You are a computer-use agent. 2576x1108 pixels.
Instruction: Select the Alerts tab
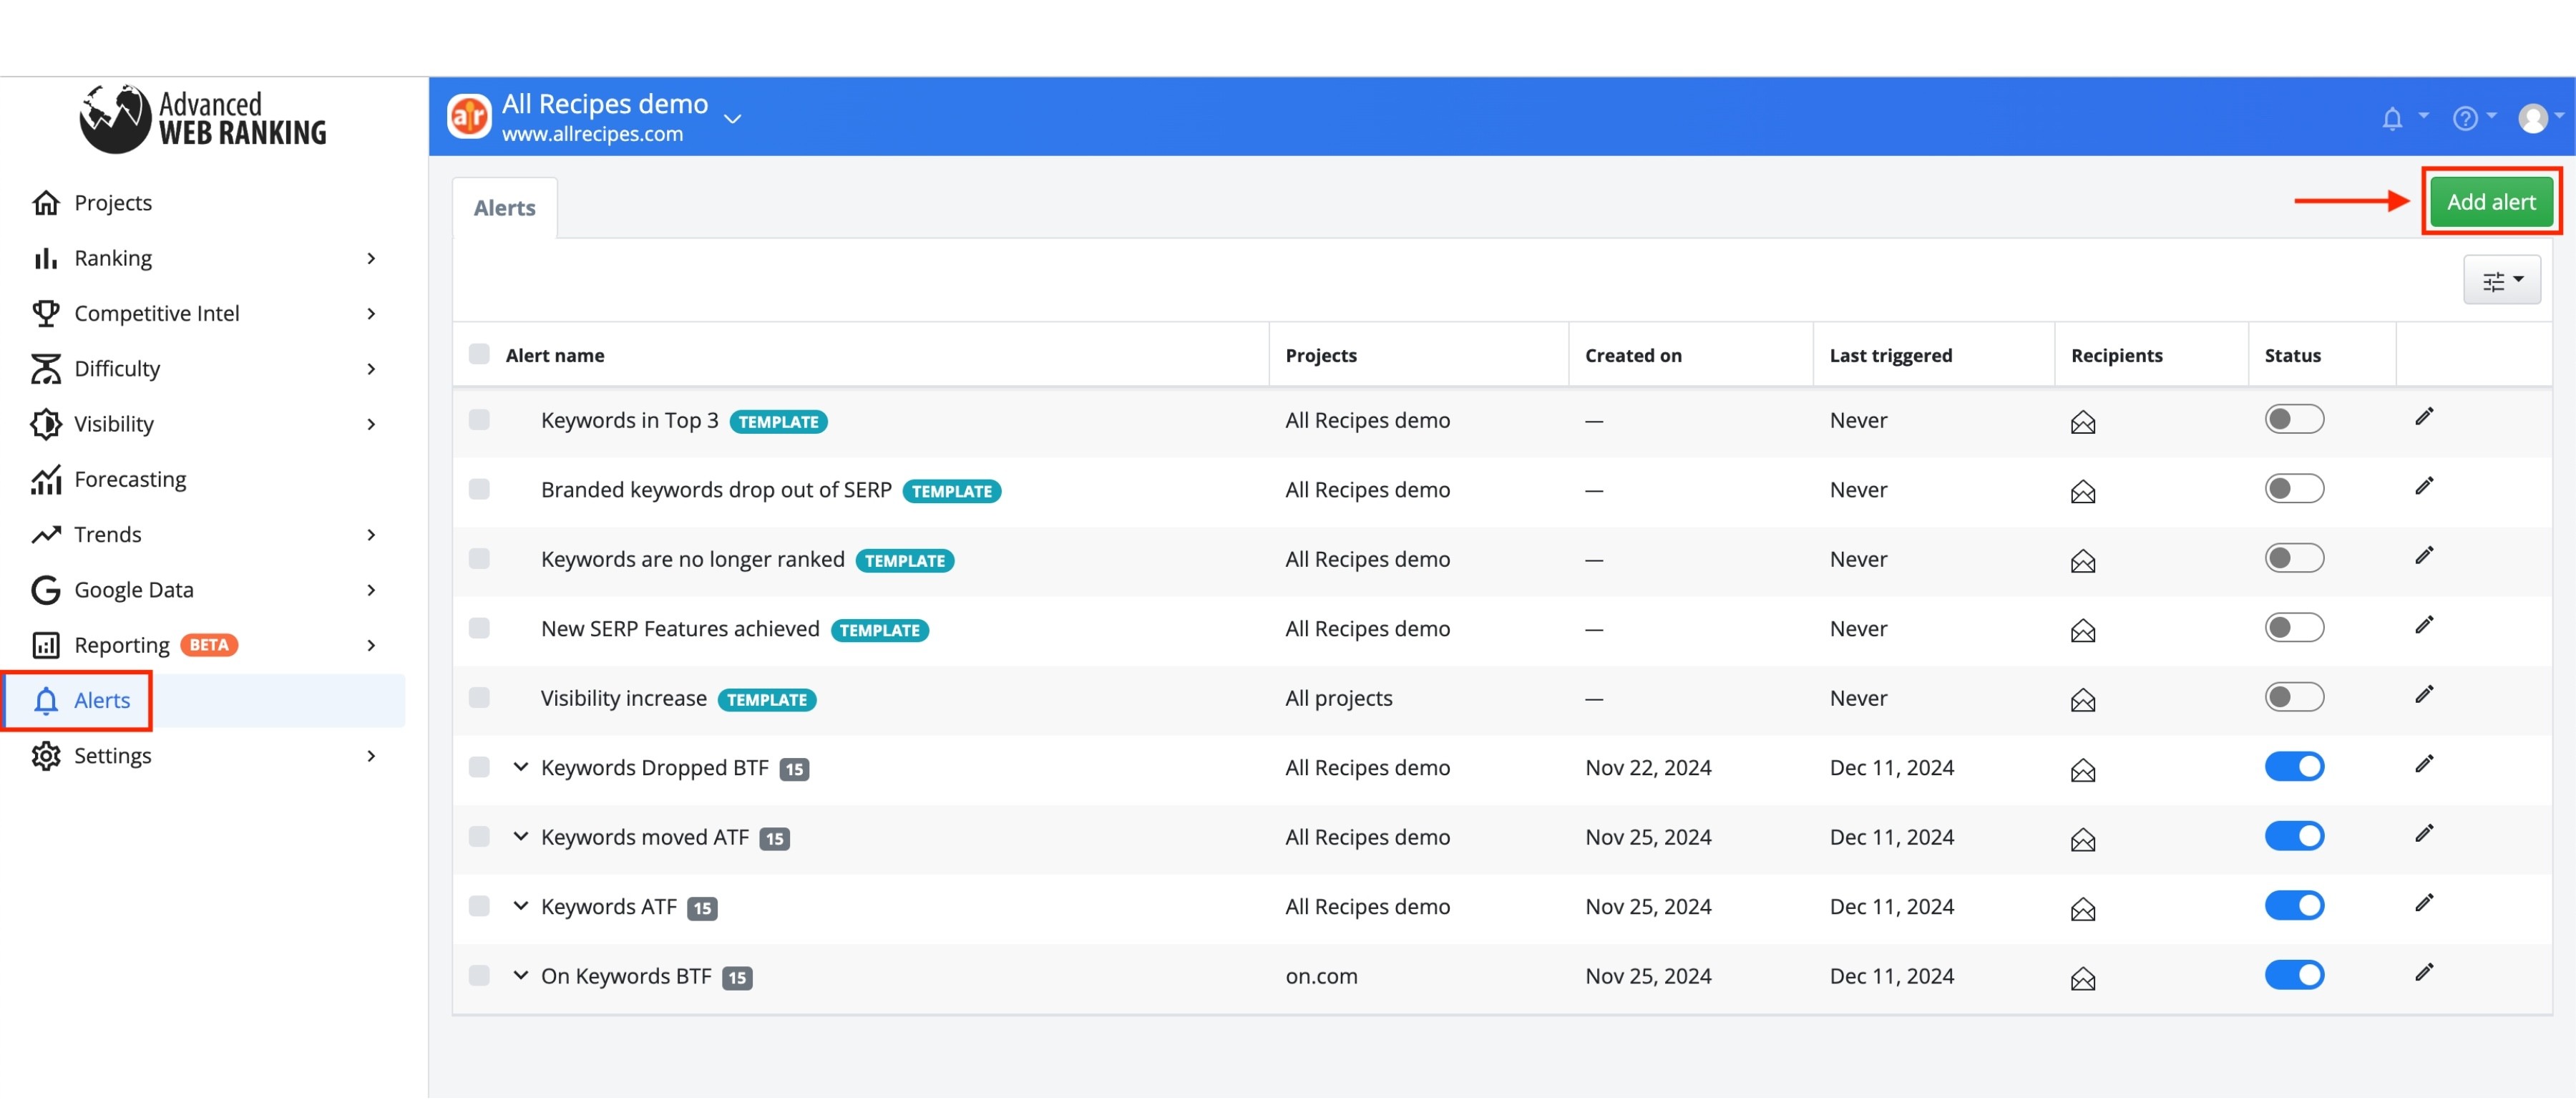(504, 208)
